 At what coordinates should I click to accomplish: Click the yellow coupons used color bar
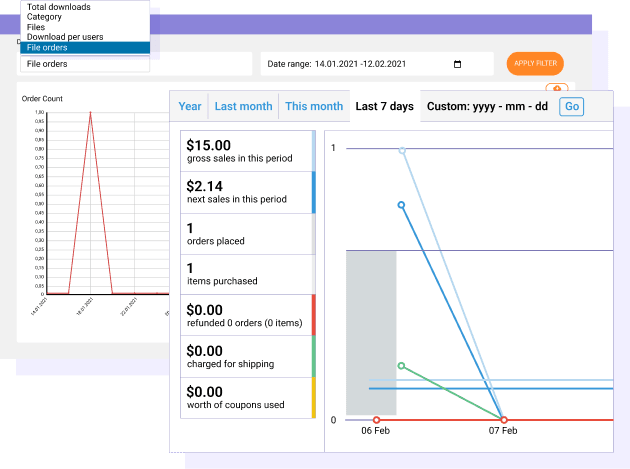tap(314, 397)
